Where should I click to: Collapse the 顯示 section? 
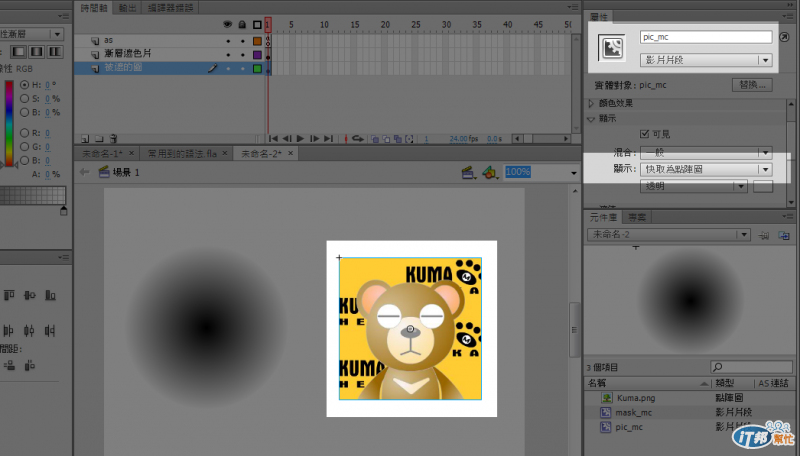tap(591, 119)
